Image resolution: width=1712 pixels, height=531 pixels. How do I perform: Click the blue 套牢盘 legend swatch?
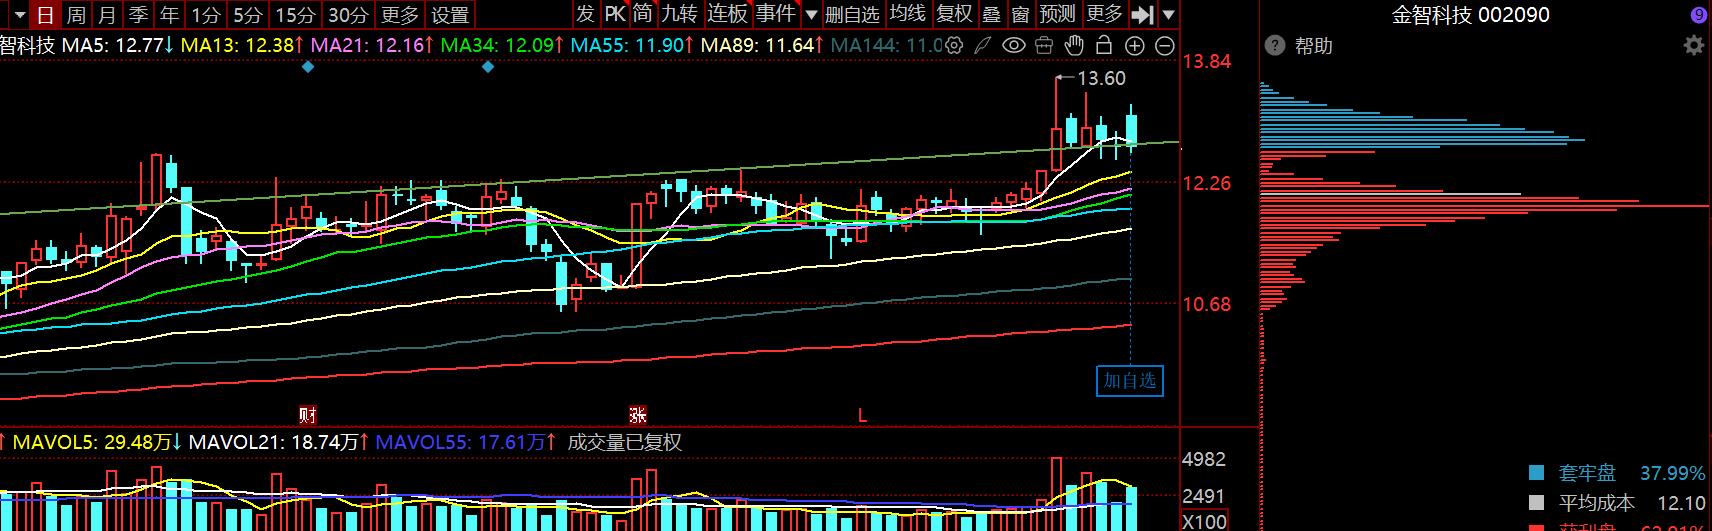pyautogui.click(x=1536, y=472)
